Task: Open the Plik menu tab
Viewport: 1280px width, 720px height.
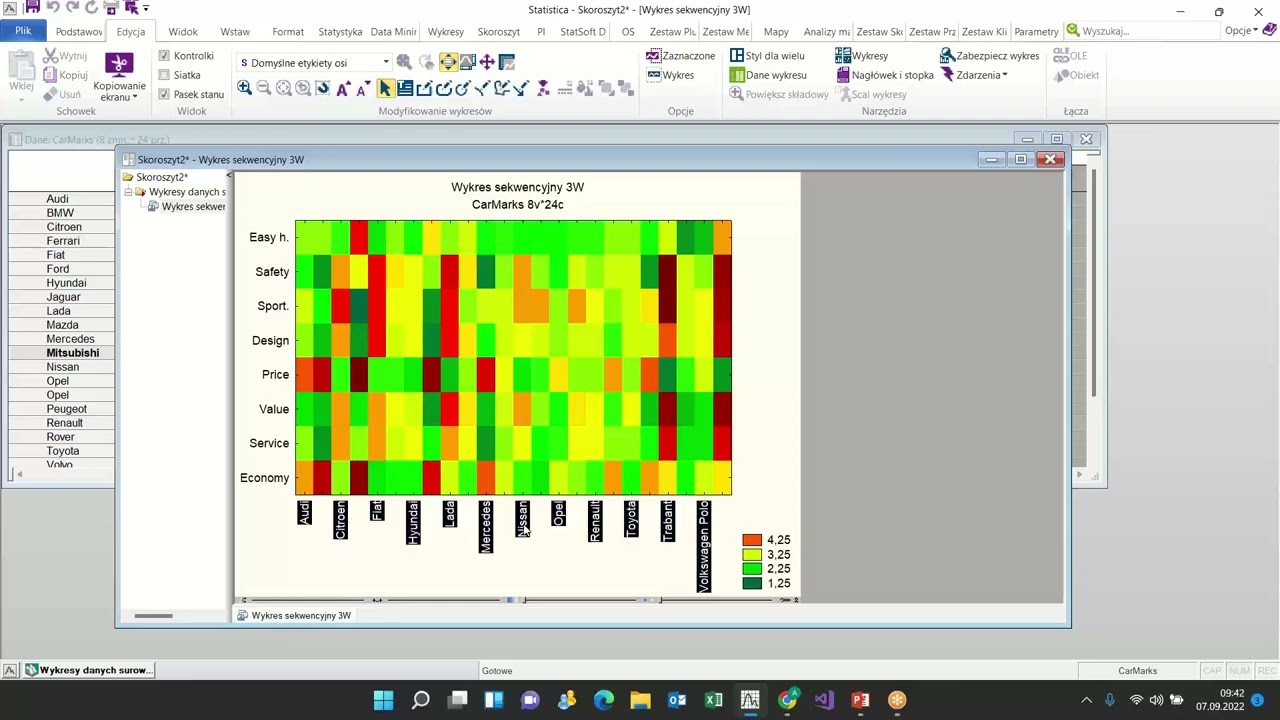Action: (23, 31)
